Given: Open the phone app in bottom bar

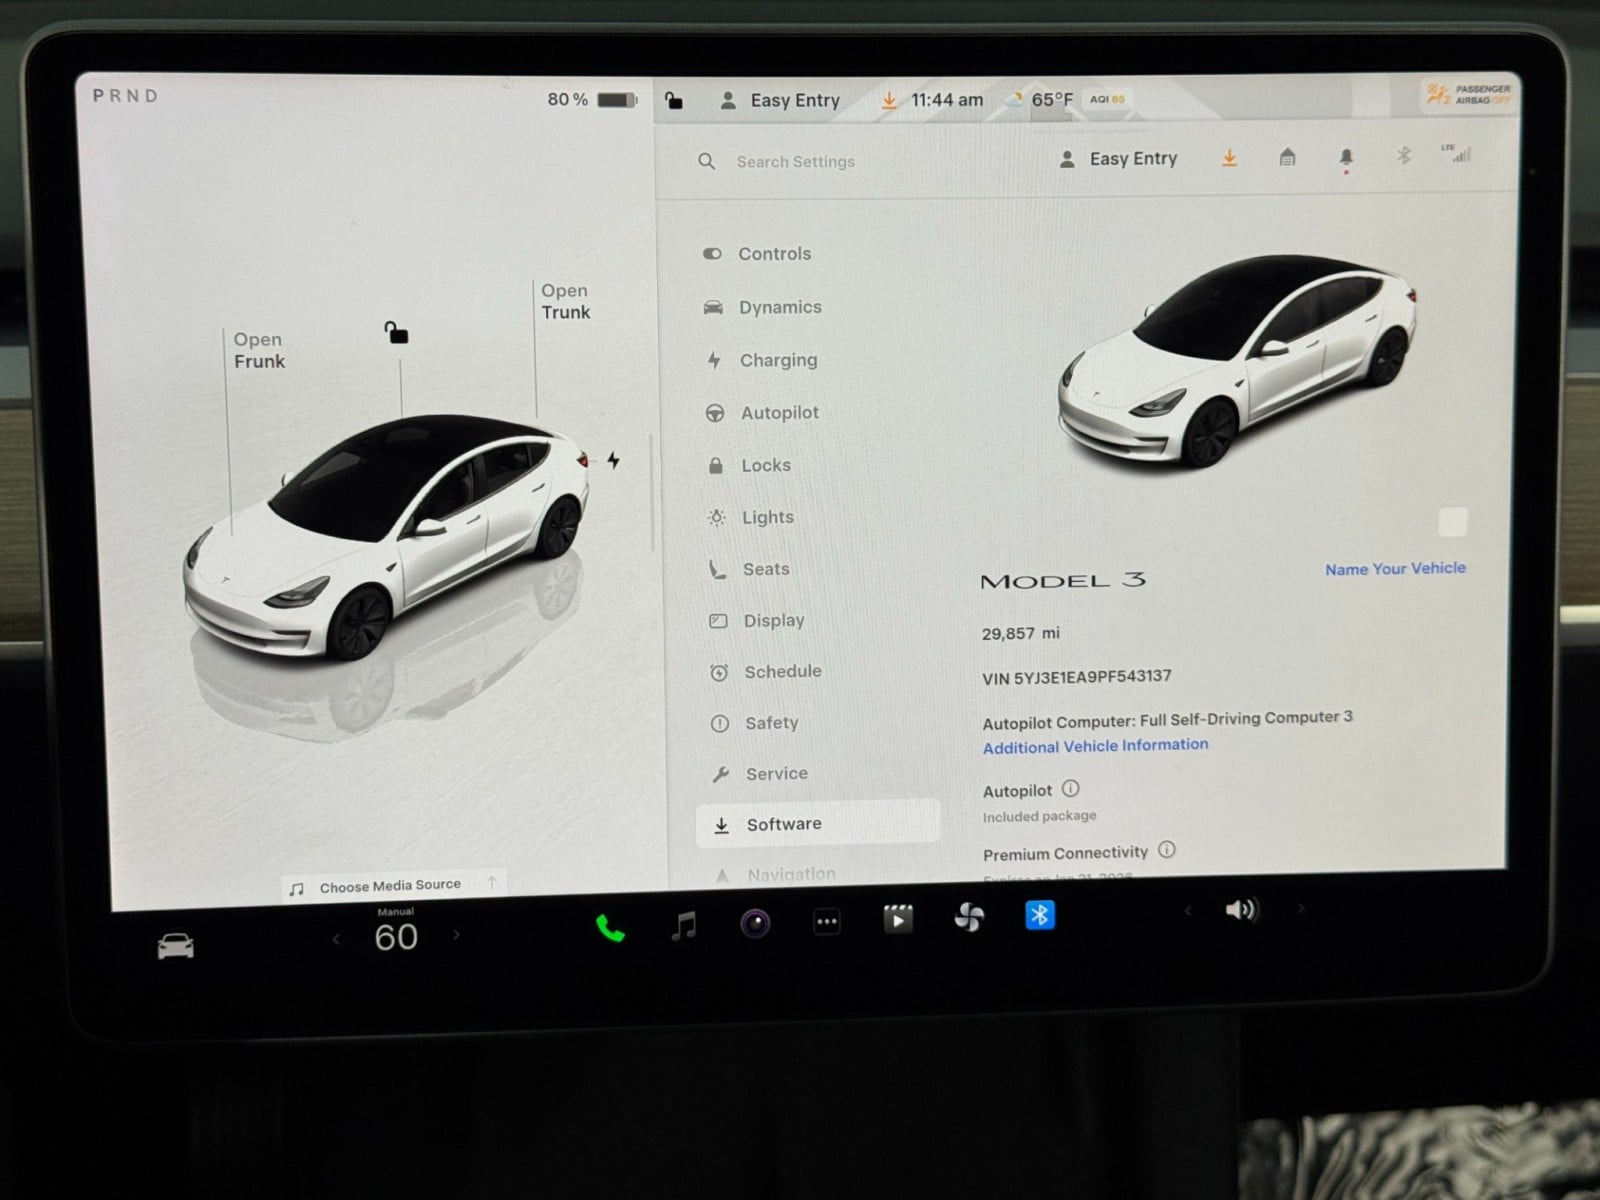Looking at the screenshot, I should tap(610, 927).
